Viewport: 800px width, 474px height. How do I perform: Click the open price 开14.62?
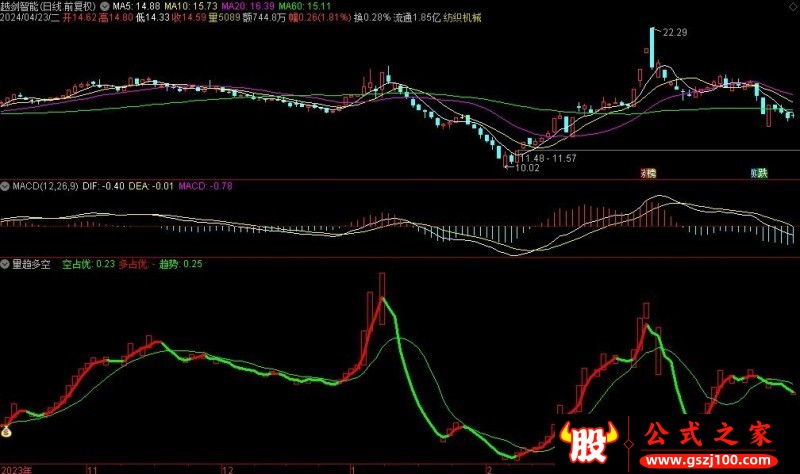80,18
